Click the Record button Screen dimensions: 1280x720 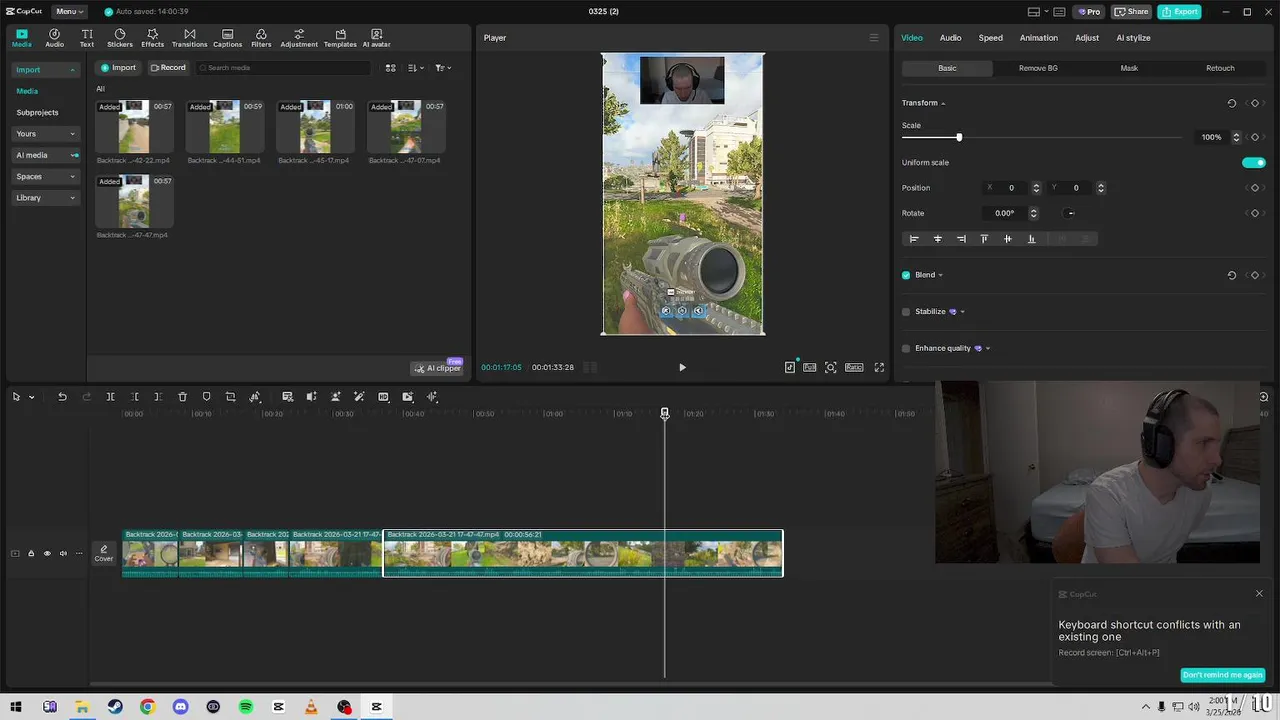coord(168,68)
